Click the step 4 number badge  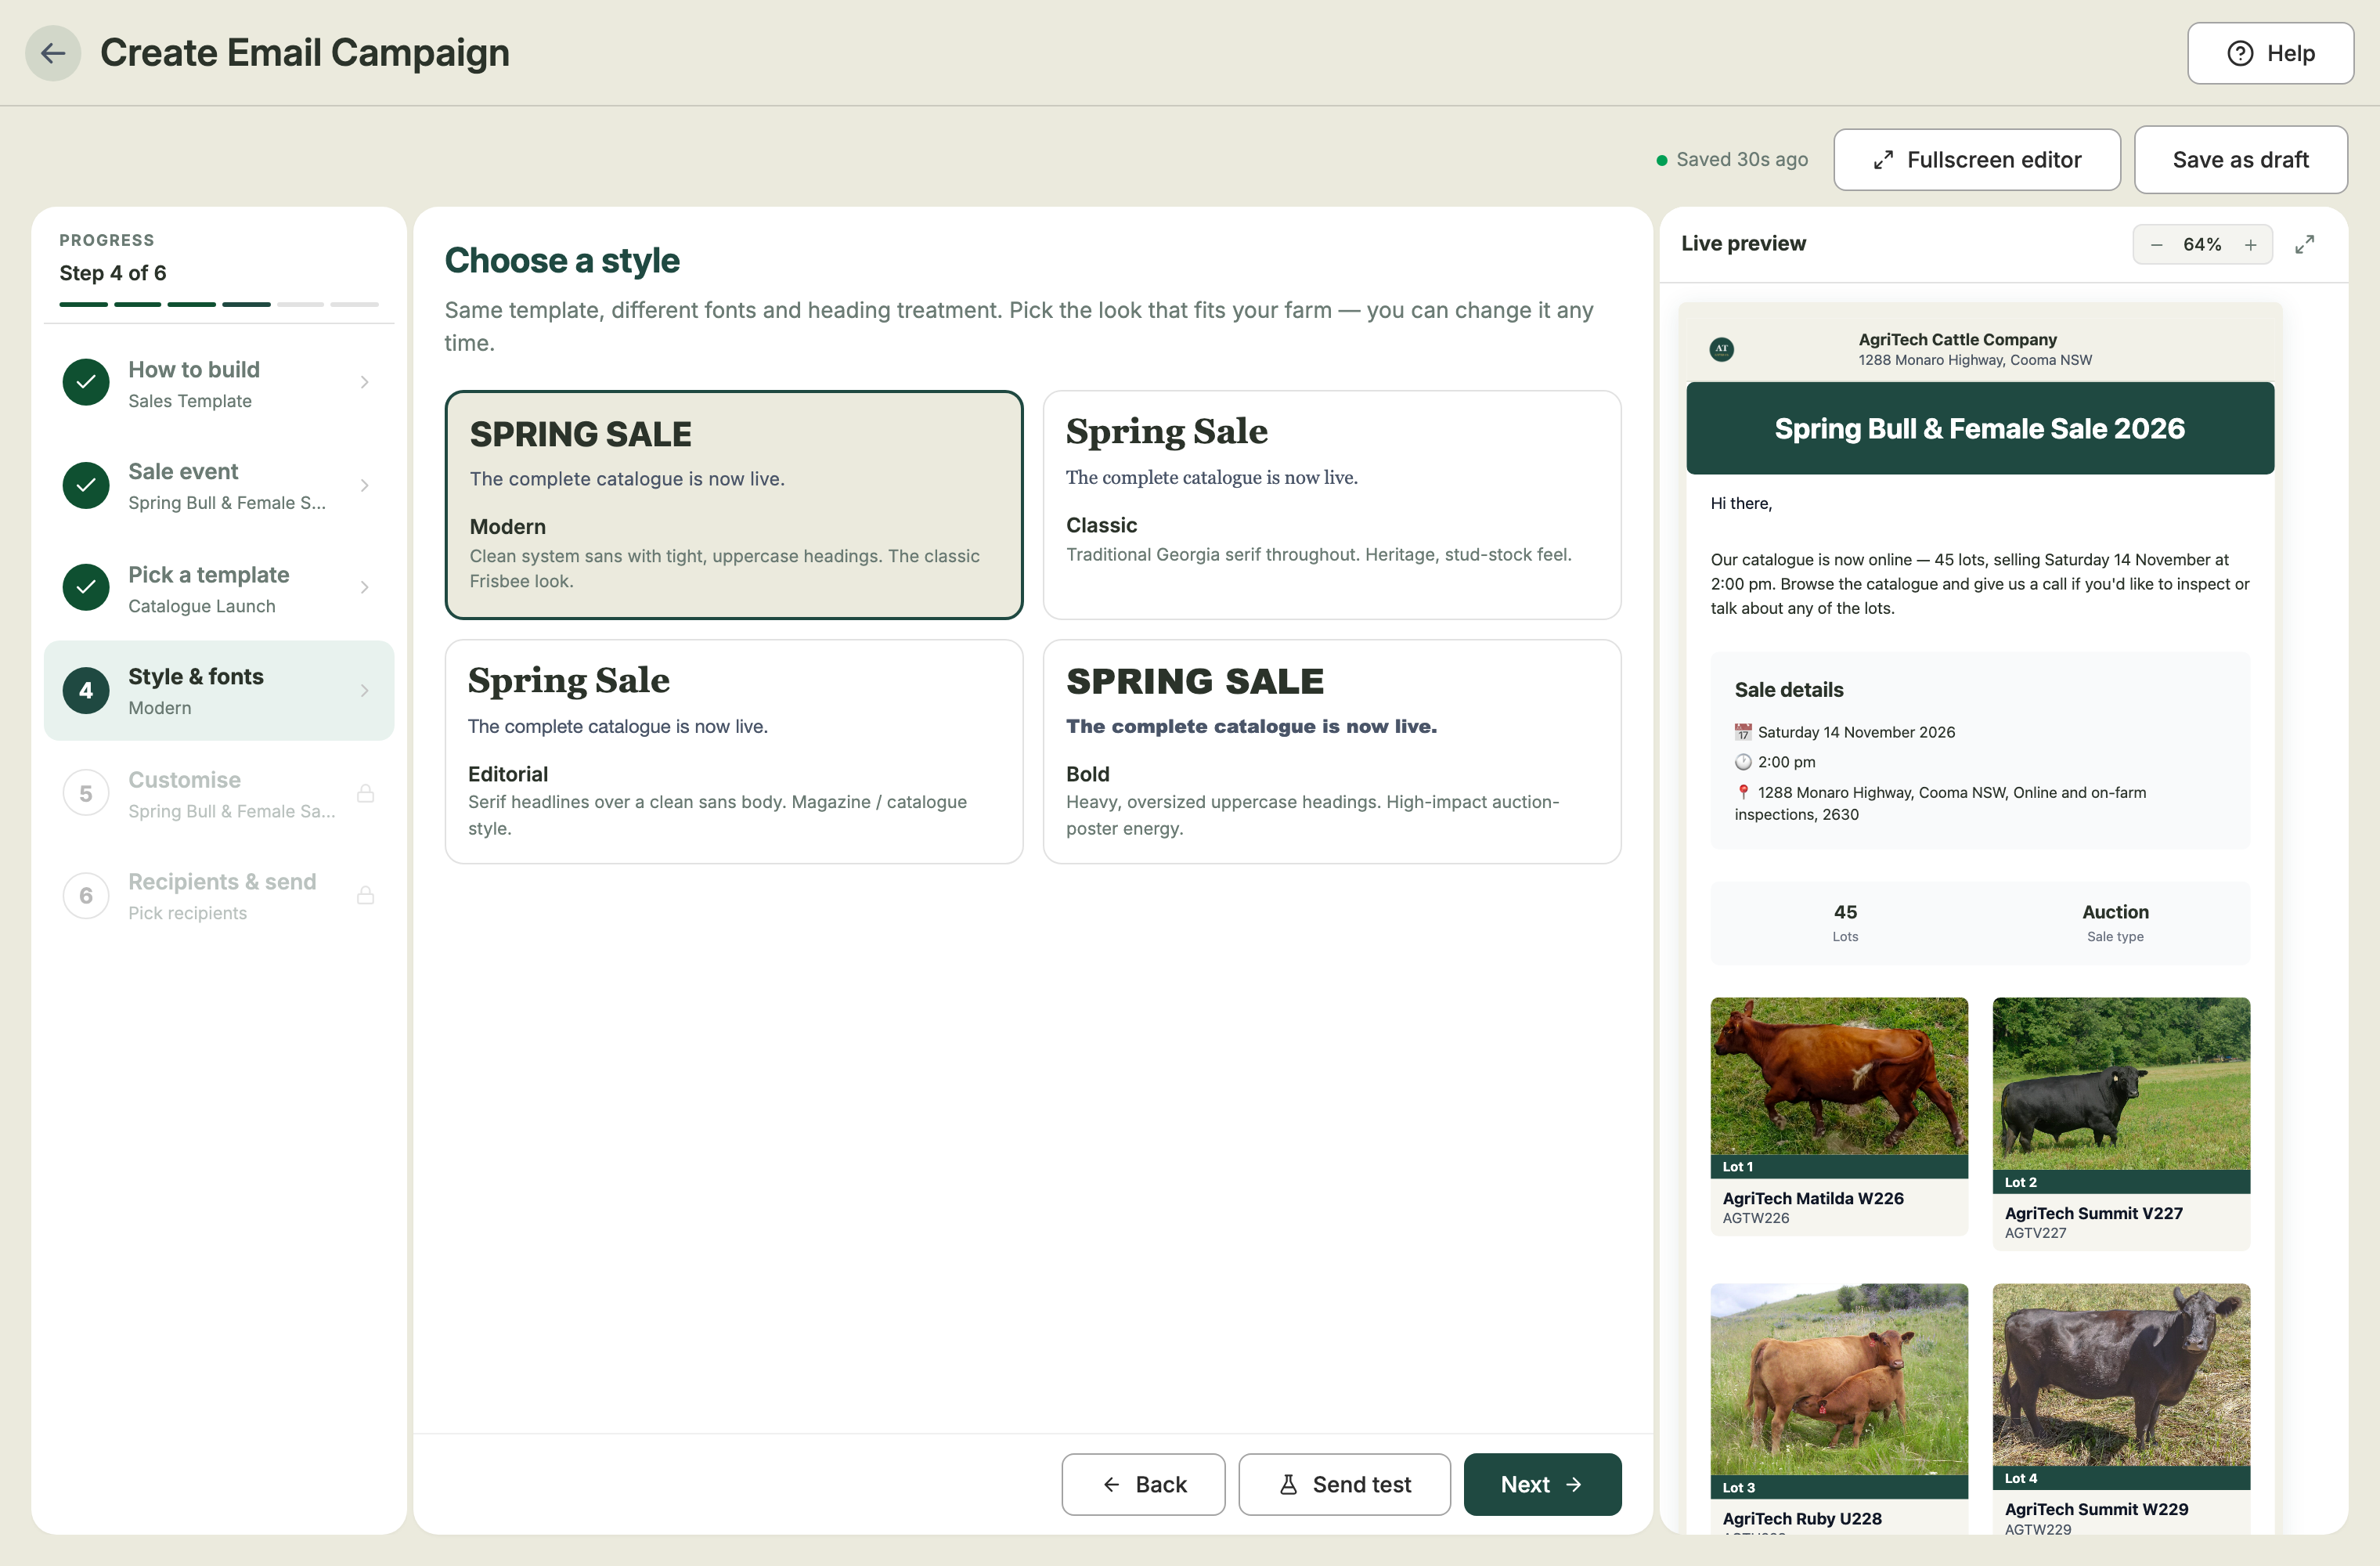86,690
